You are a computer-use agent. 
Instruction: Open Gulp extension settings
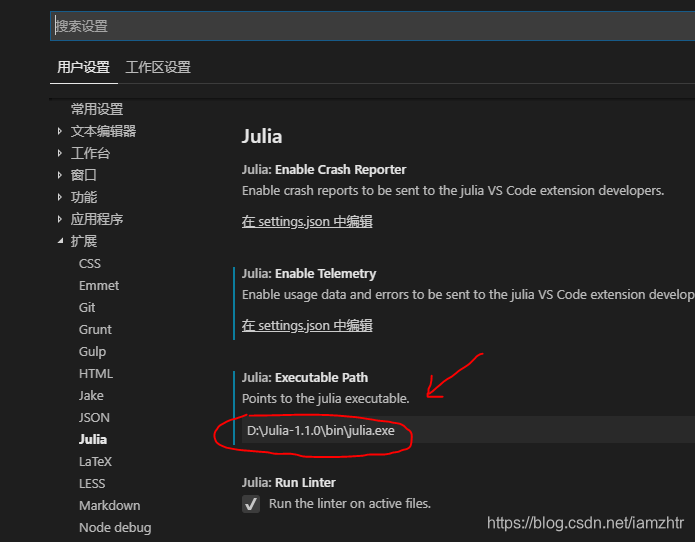click(92, 351)
